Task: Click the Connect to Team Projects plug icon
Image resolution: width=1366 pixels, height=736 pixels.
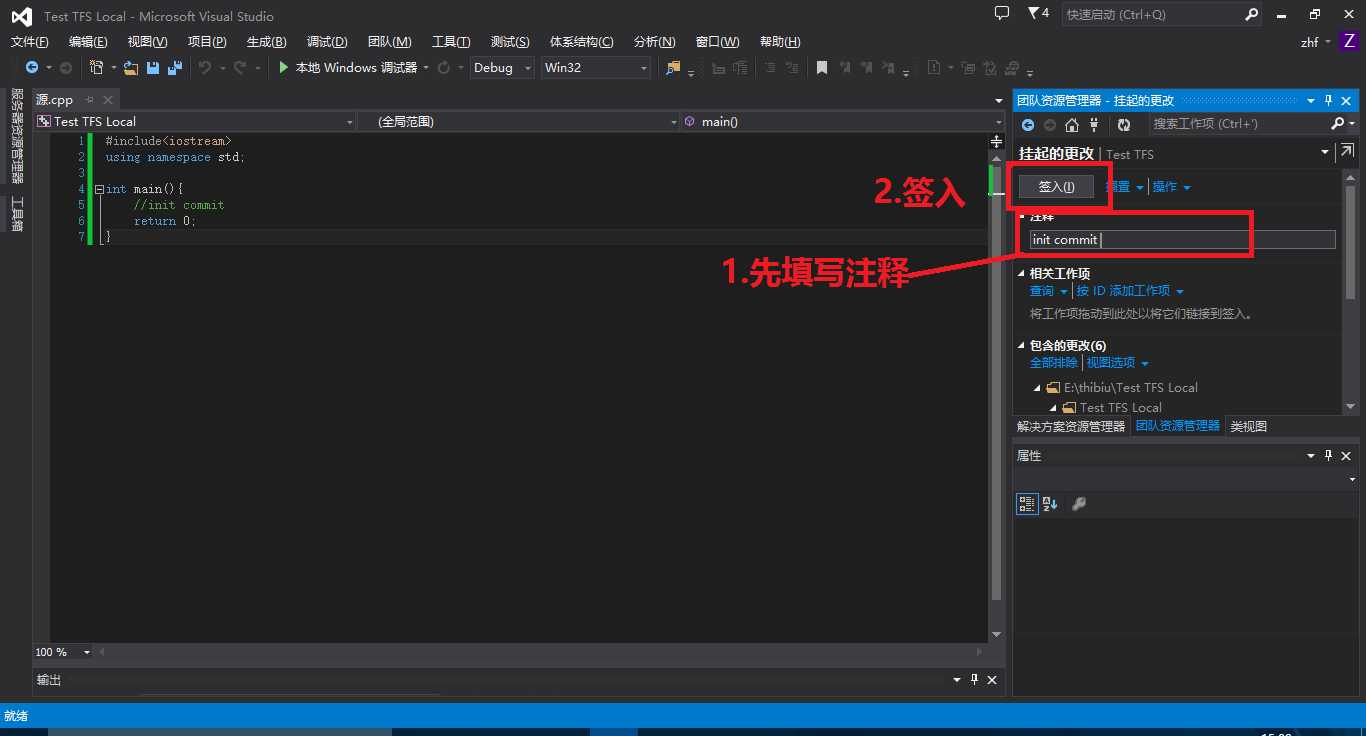Action: pos(1094,125)
